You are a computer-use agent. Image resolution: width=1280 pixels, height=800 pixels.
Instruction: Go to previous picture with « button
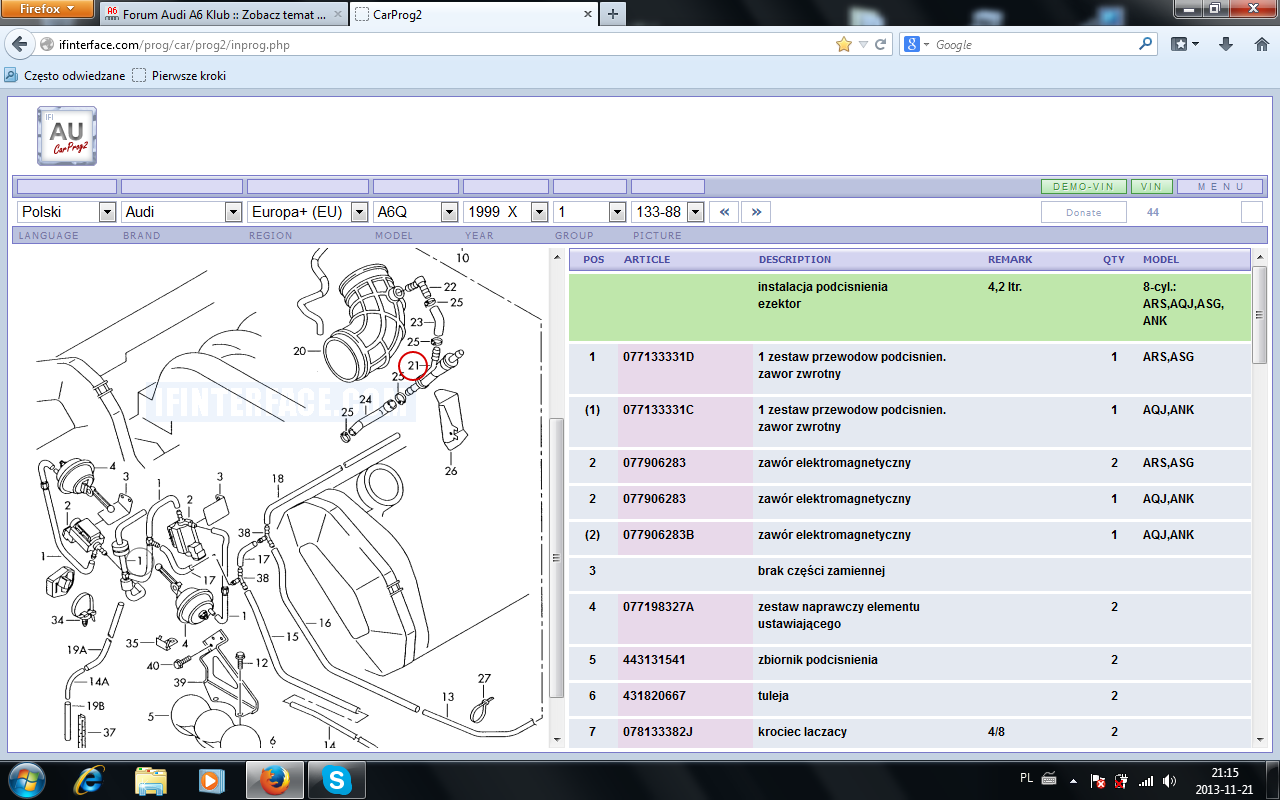pyautogui.click(x=725, y=212)
